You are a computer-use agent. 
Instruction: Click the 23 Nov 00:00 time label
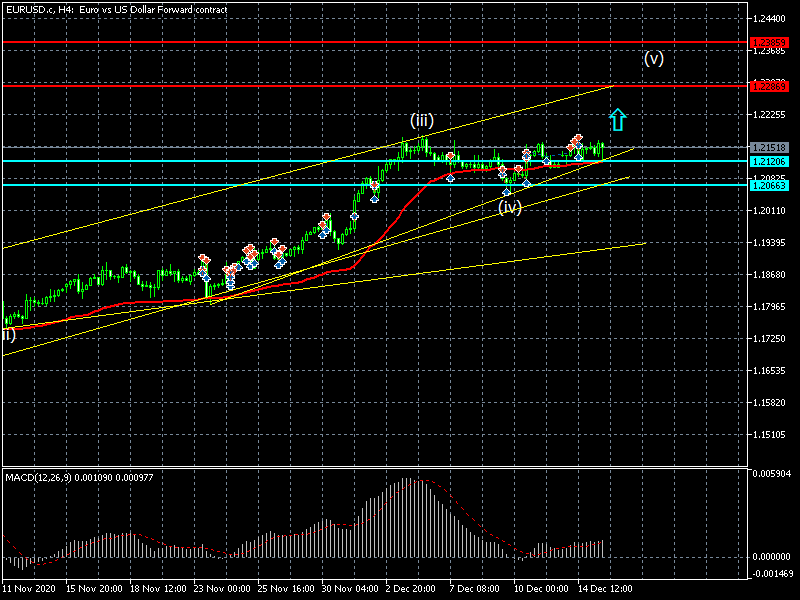pyautogui.click(x=220, y=590)
